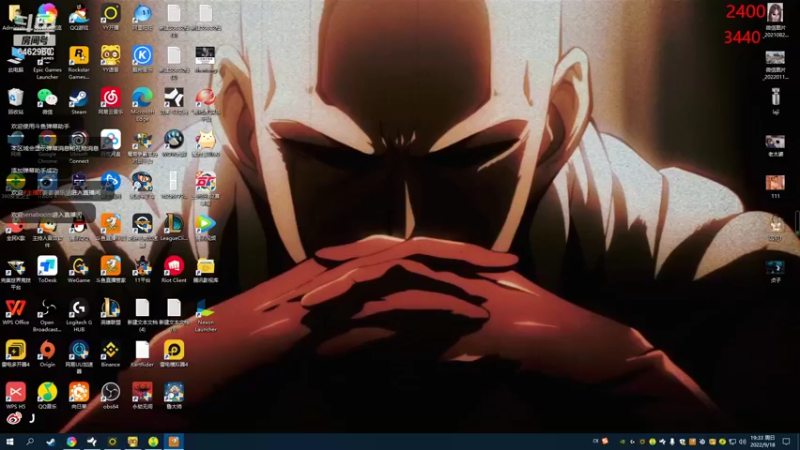The image size is (800, 450).
Task: Open the Tencent Video play icon
Action: point(206,227)
